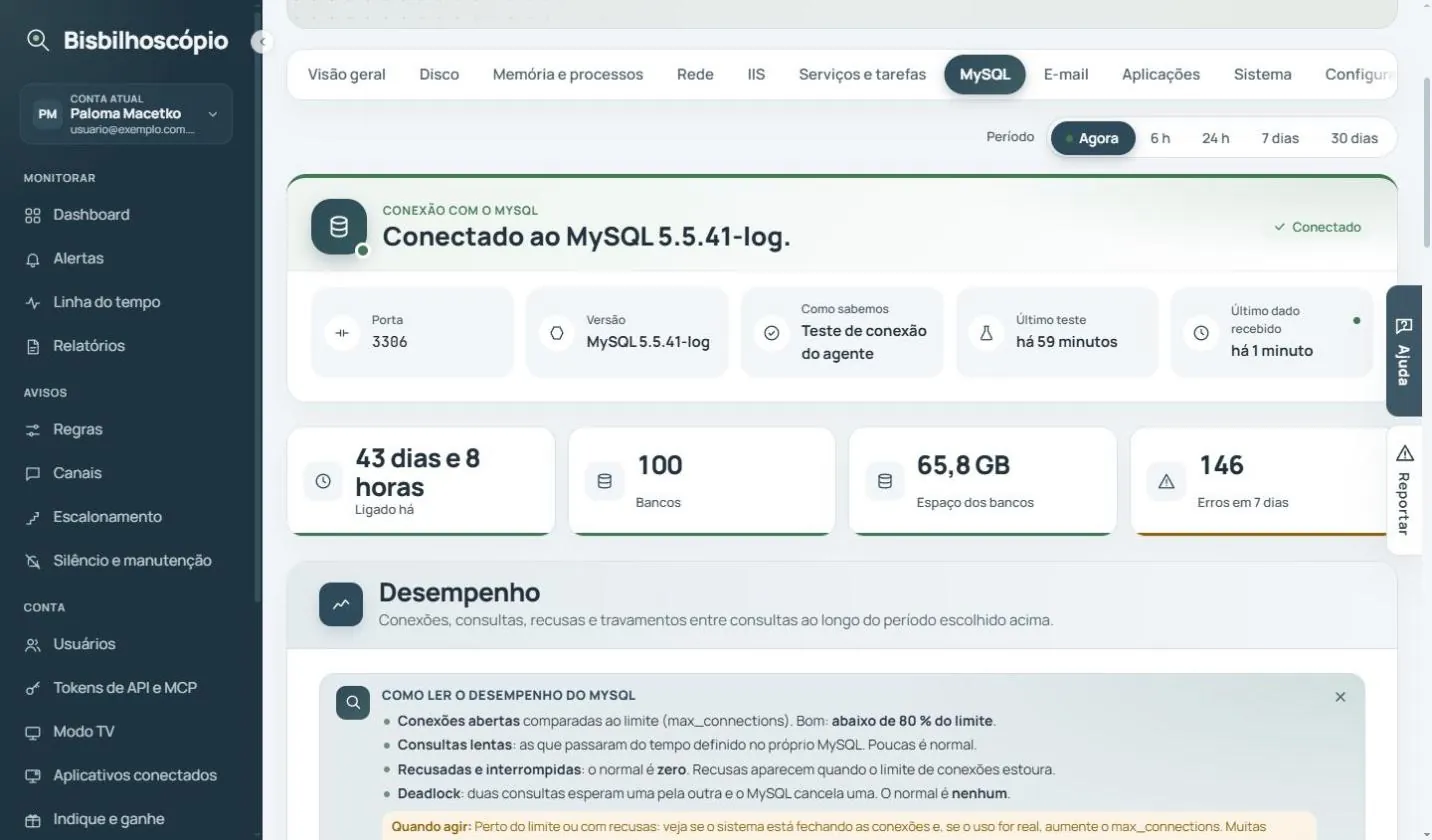Viewport: 1432px width, 840px height.
Task: Open the Ajuda side panel button
Action: point(1404,351)
